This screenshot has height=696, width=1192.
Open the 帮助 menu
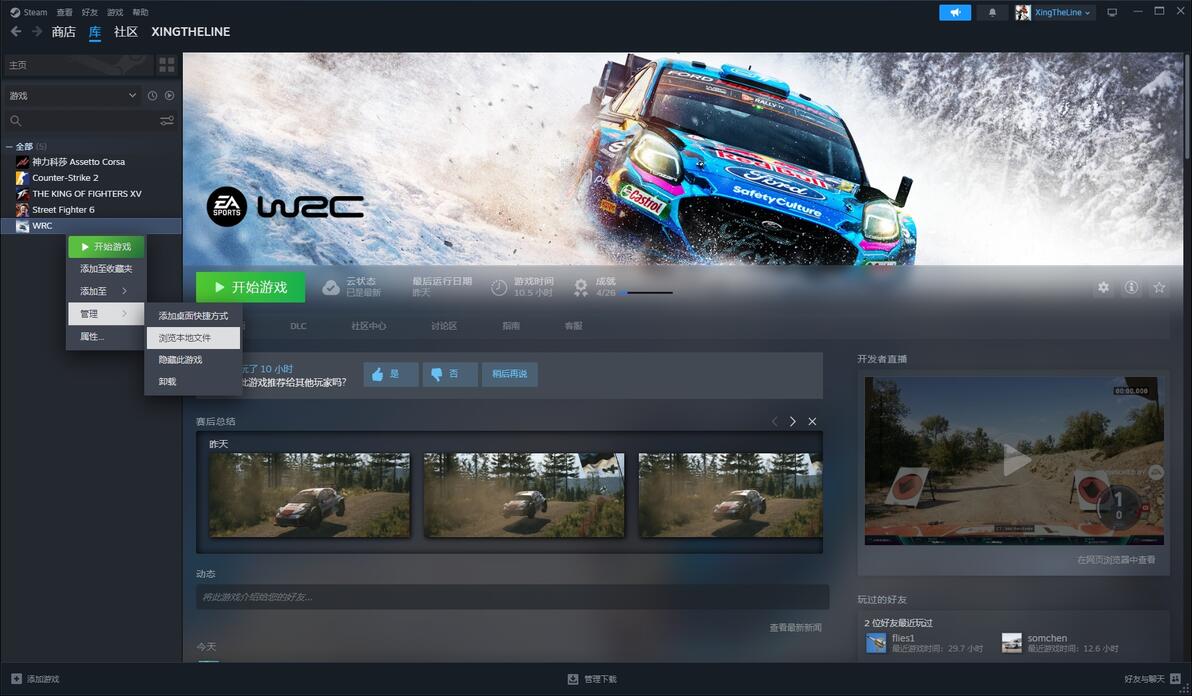[141, 12]
